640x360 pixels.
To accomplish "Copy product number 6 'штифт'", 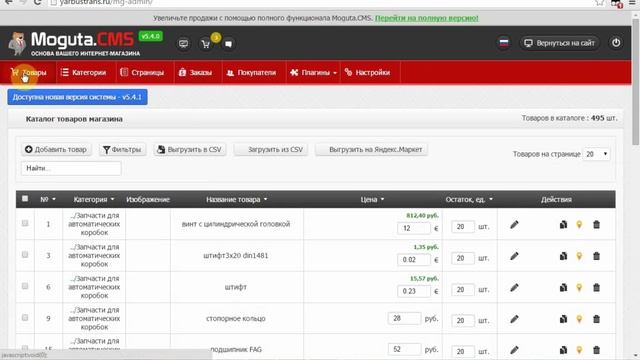I will click(x=563, y=287).
